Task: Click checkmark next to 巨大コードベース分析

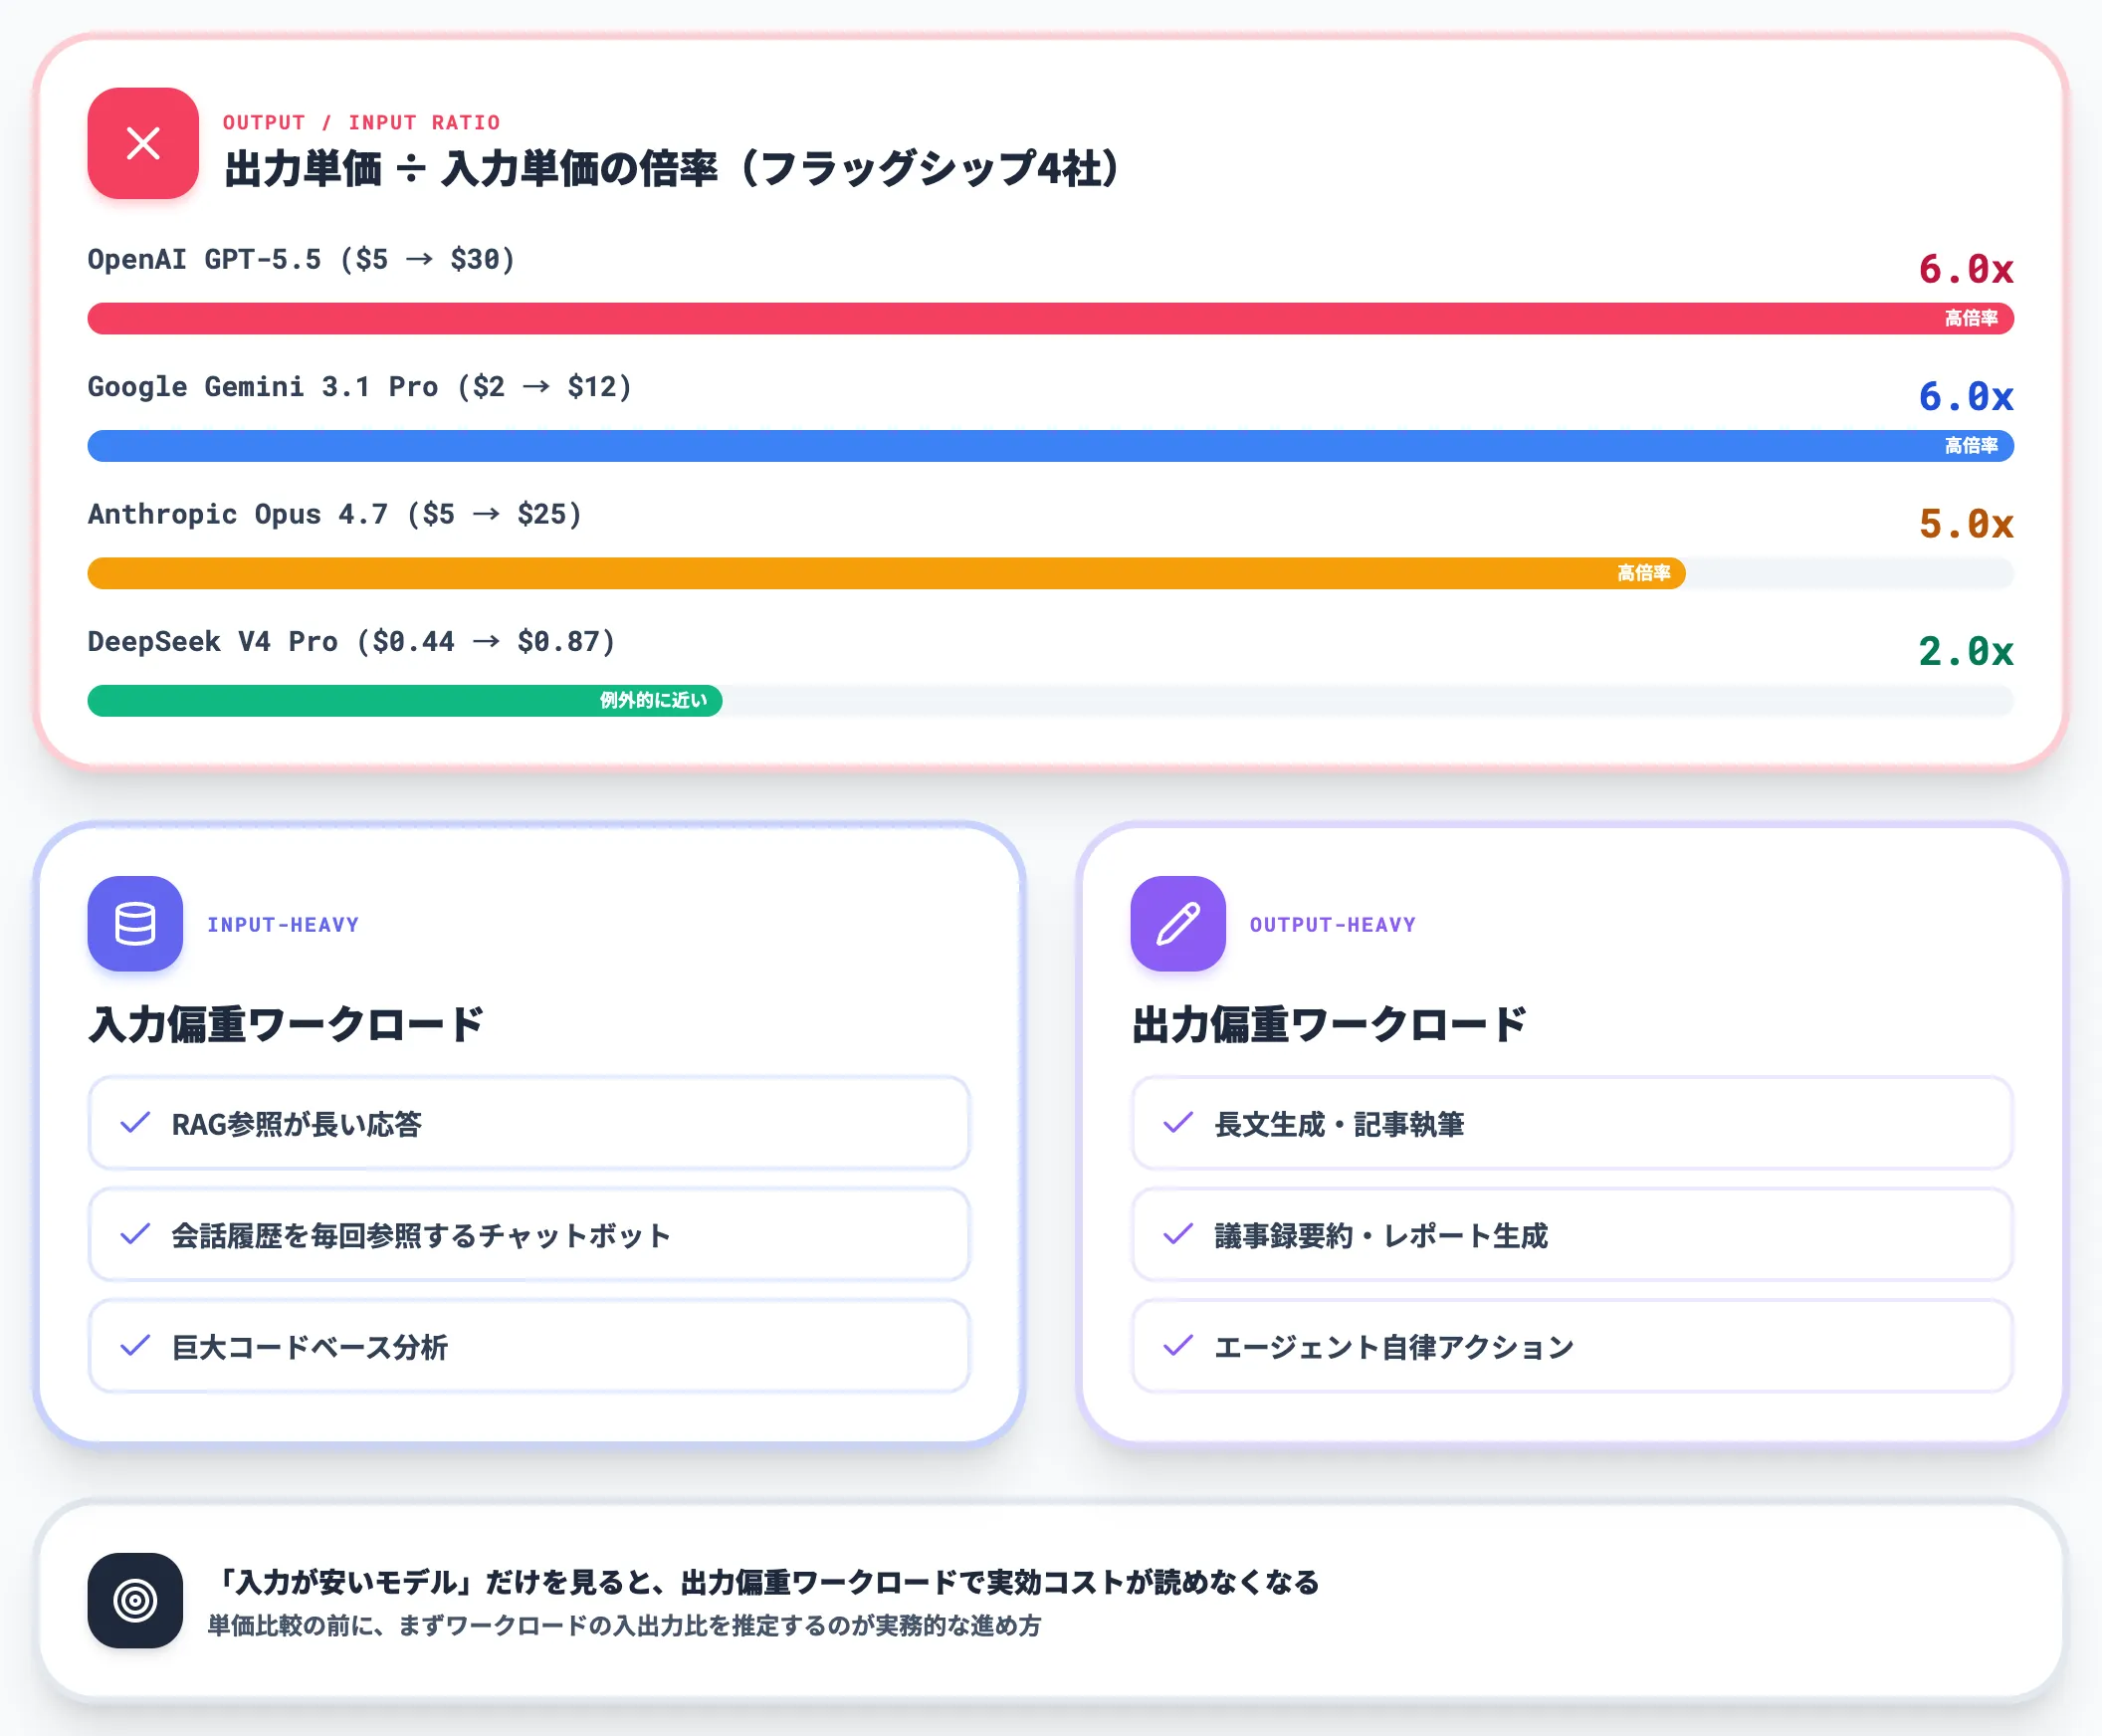Action: [x=135, y=1346]
